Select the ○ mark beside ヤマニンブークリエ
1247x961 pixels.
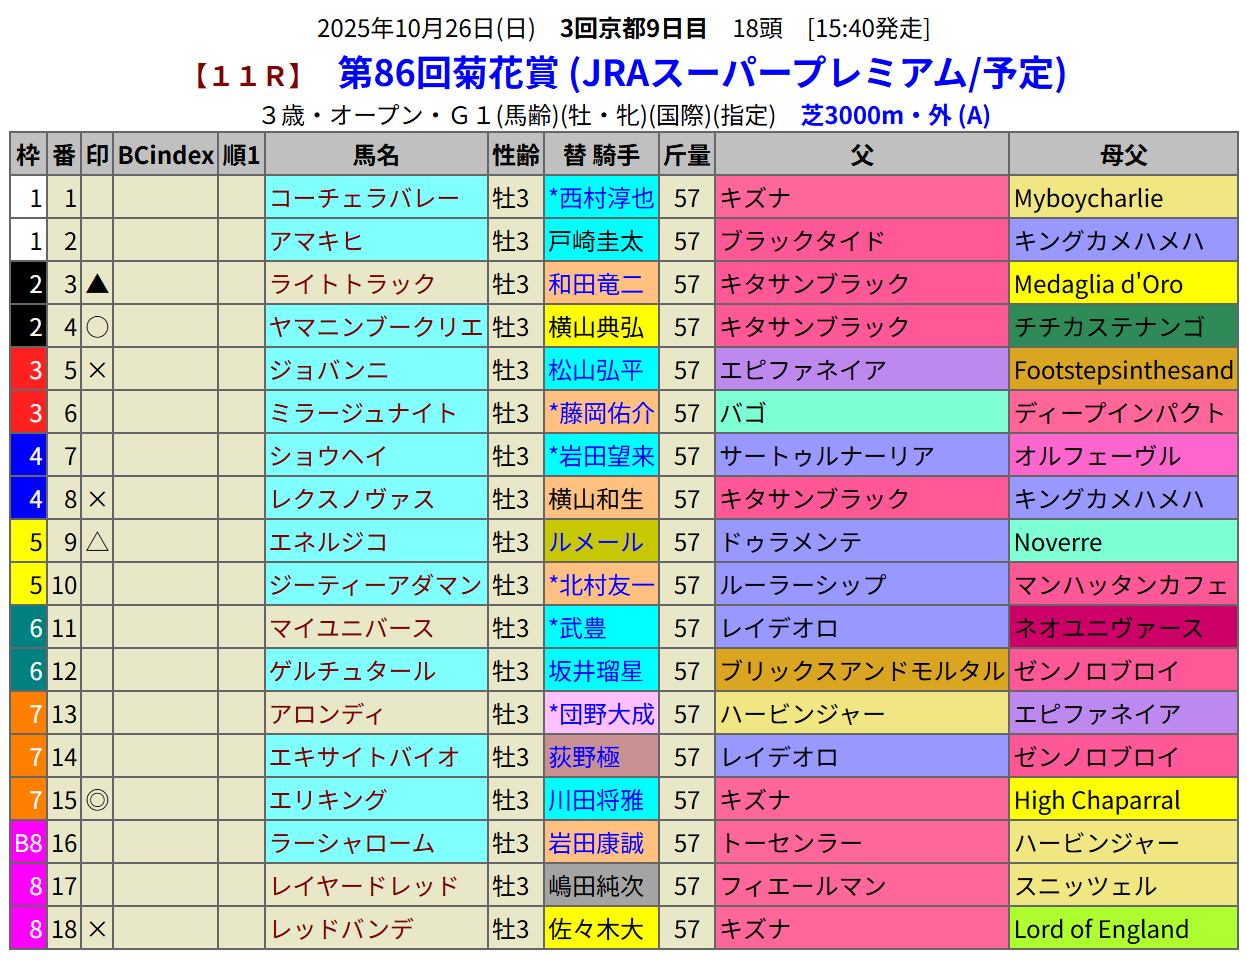point(97,327)
